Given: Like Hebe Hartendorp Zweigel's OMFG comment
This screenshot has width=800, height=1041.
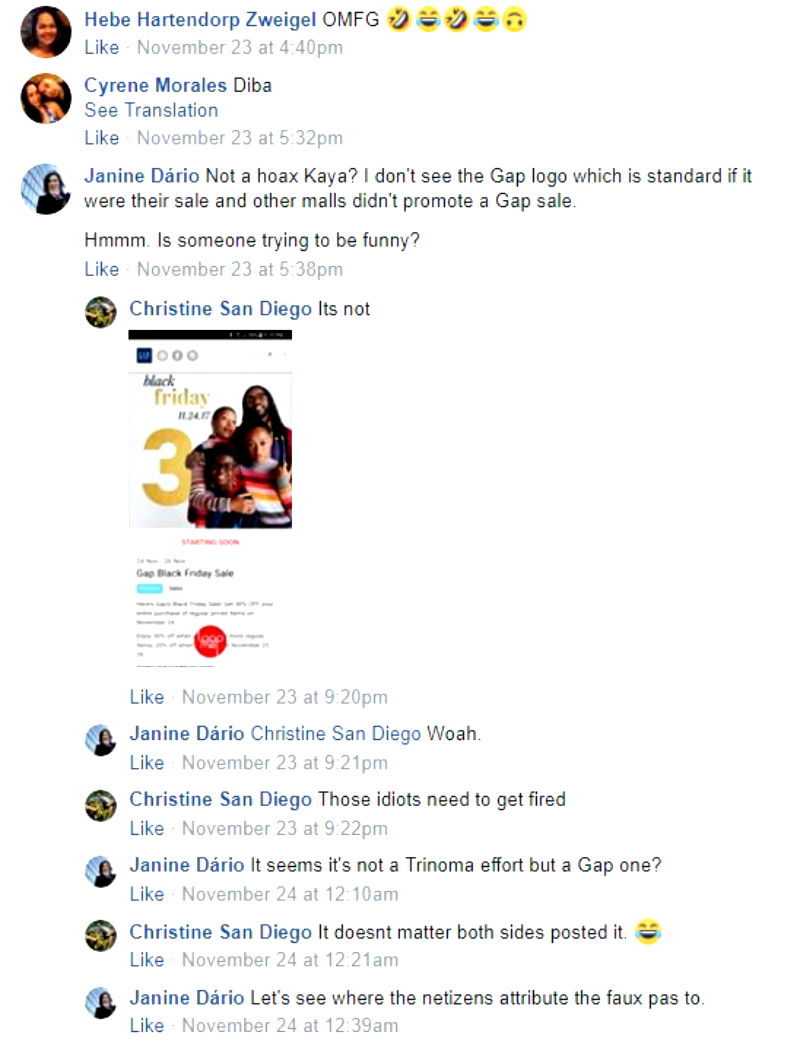Looking at the screenshot, I should tap(102, 48).
